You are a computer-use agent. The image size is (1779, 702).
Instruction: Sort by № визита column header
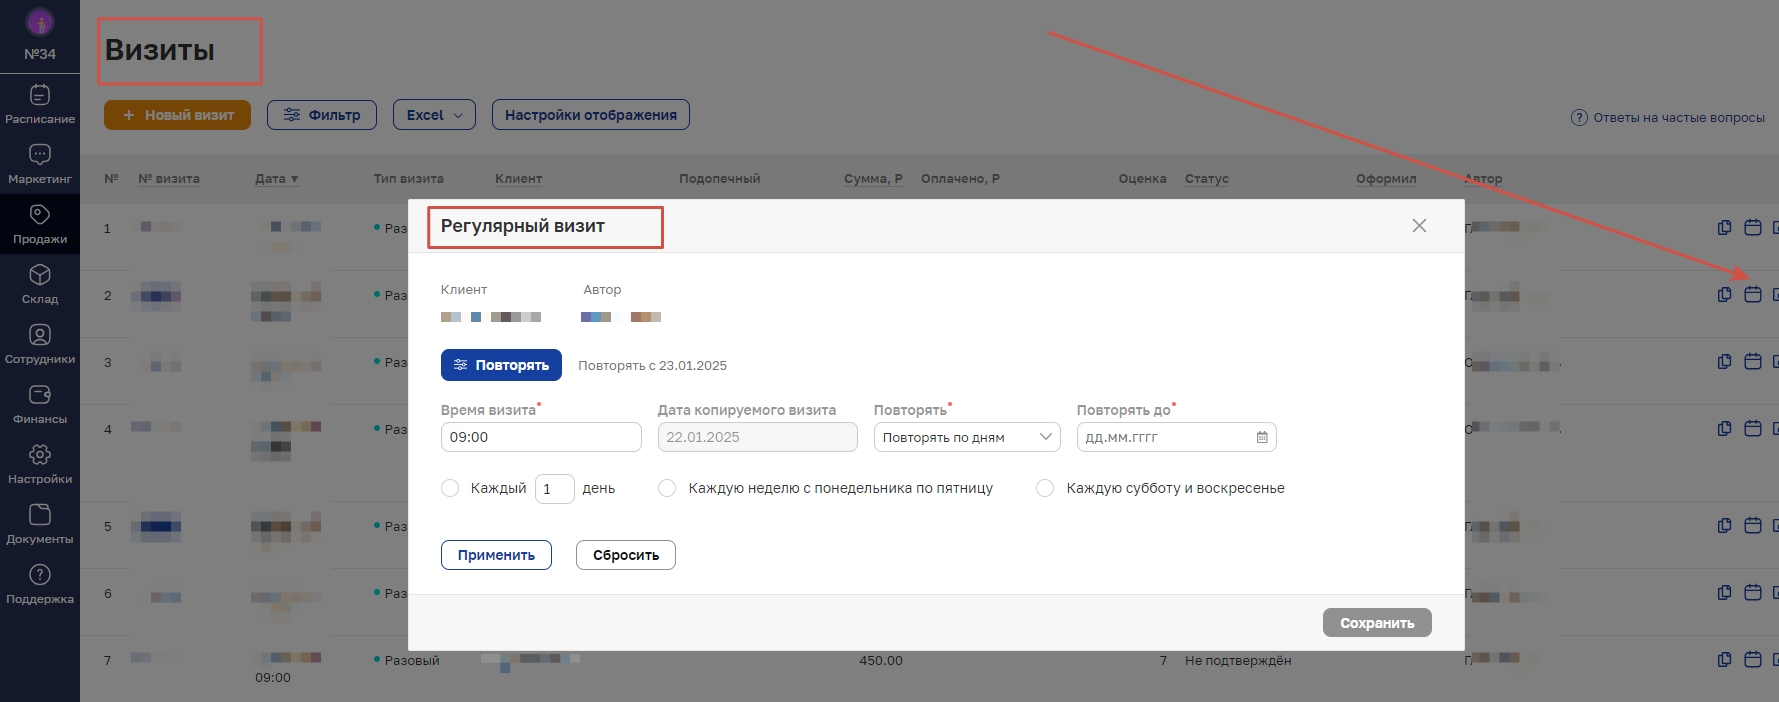point(169,179)
